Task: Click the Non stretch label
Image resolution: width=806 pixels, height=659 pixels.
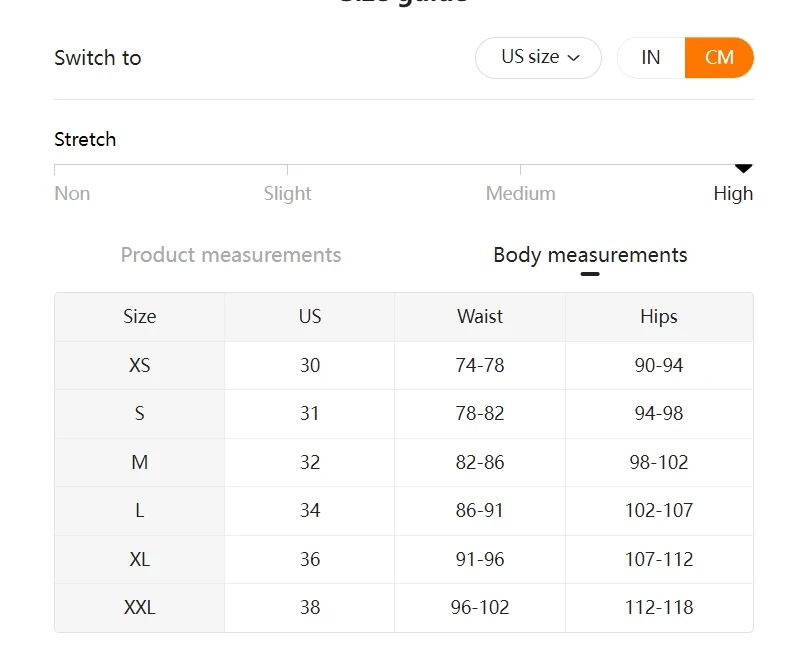Action: point(72,194)
